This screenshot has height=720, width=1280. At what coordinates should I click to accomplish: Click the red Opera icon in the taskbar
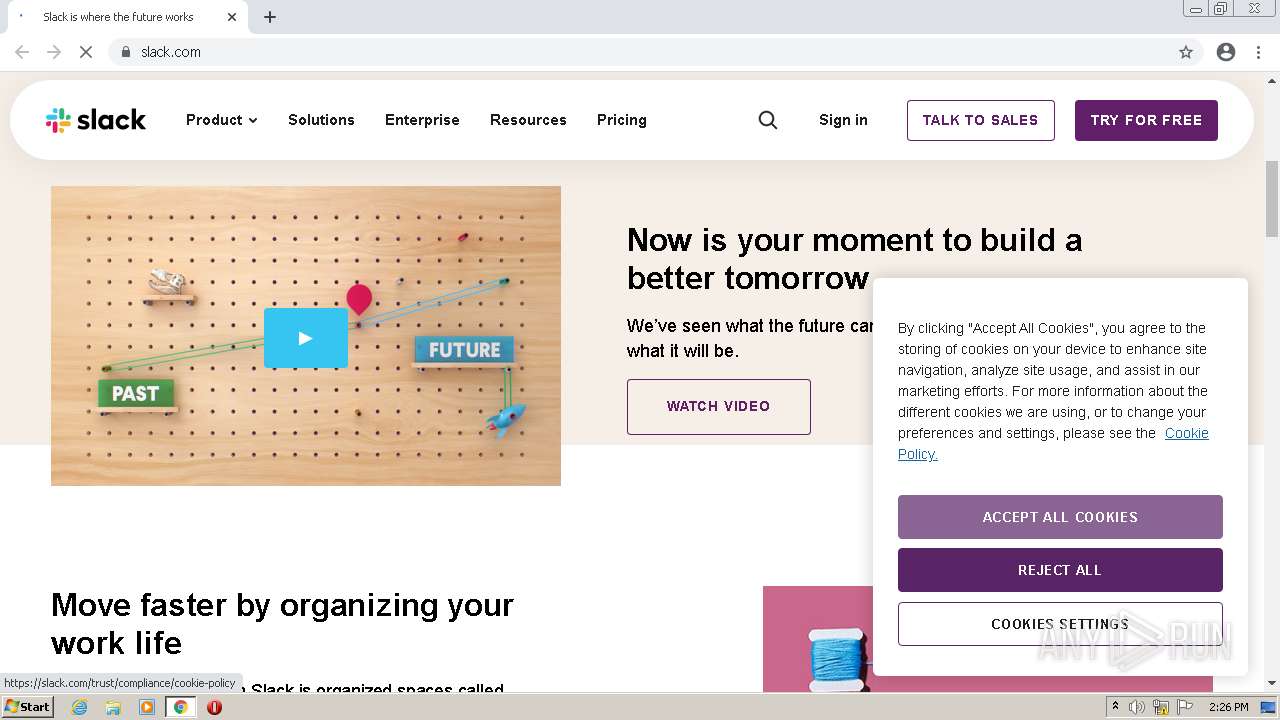point(214,707)
